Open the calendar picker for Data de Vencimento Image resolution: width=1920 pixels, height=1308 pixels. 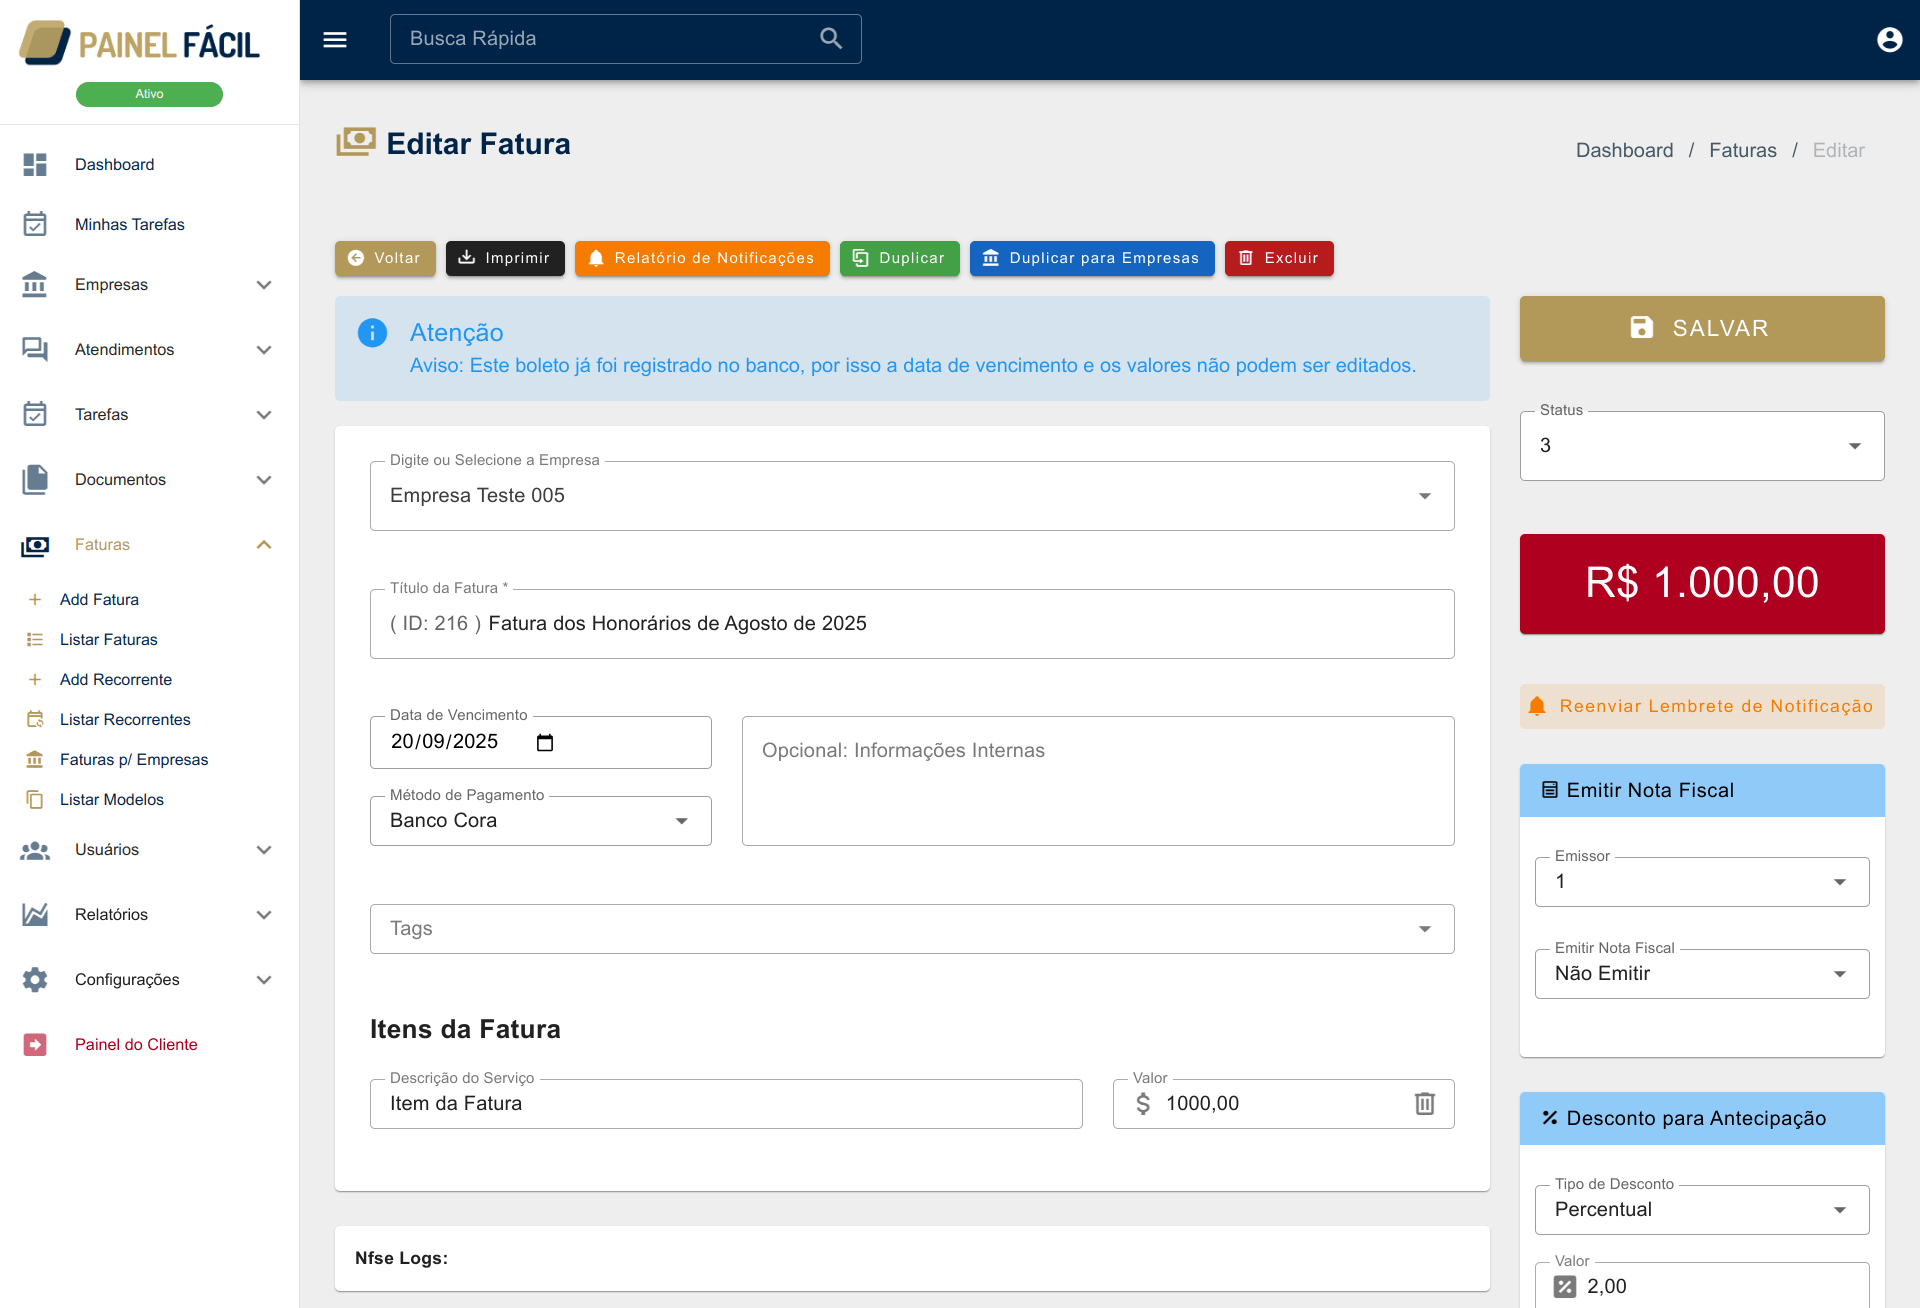[x=545, y=742]
